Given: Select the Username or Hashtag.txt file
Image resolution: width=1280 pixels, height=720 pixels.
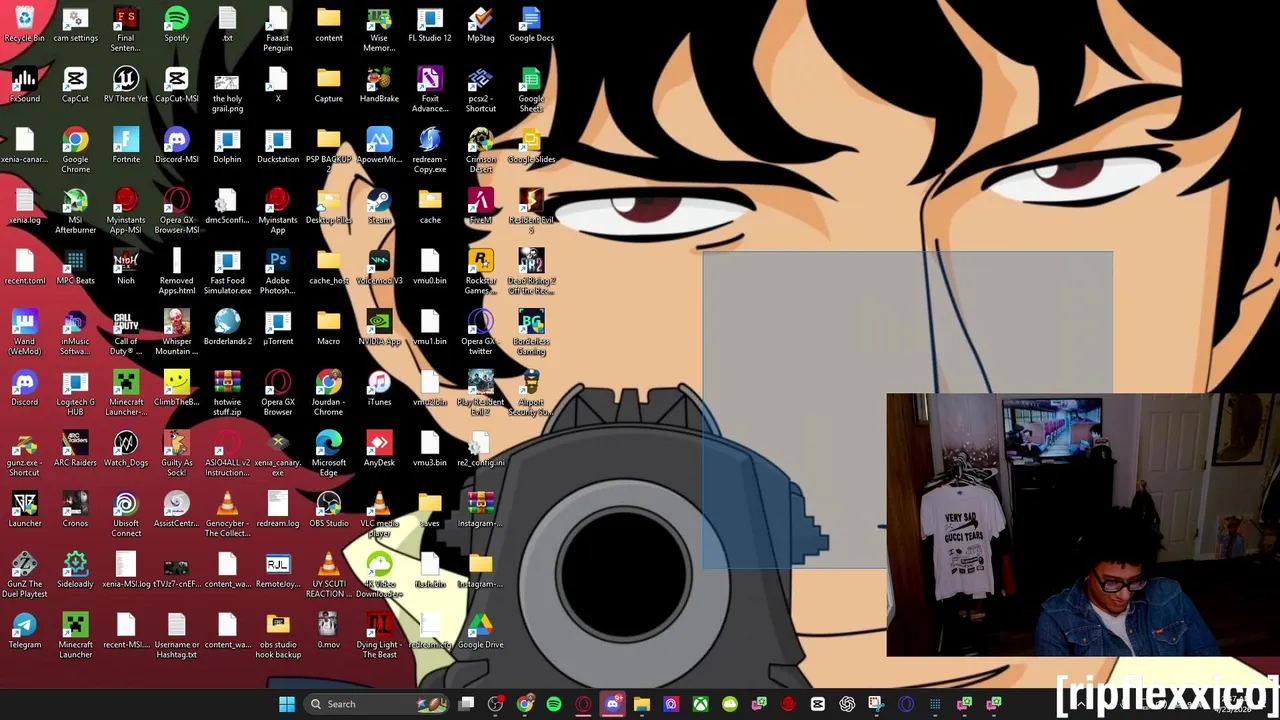Looking at the screenshot, I should coord(176,636).
